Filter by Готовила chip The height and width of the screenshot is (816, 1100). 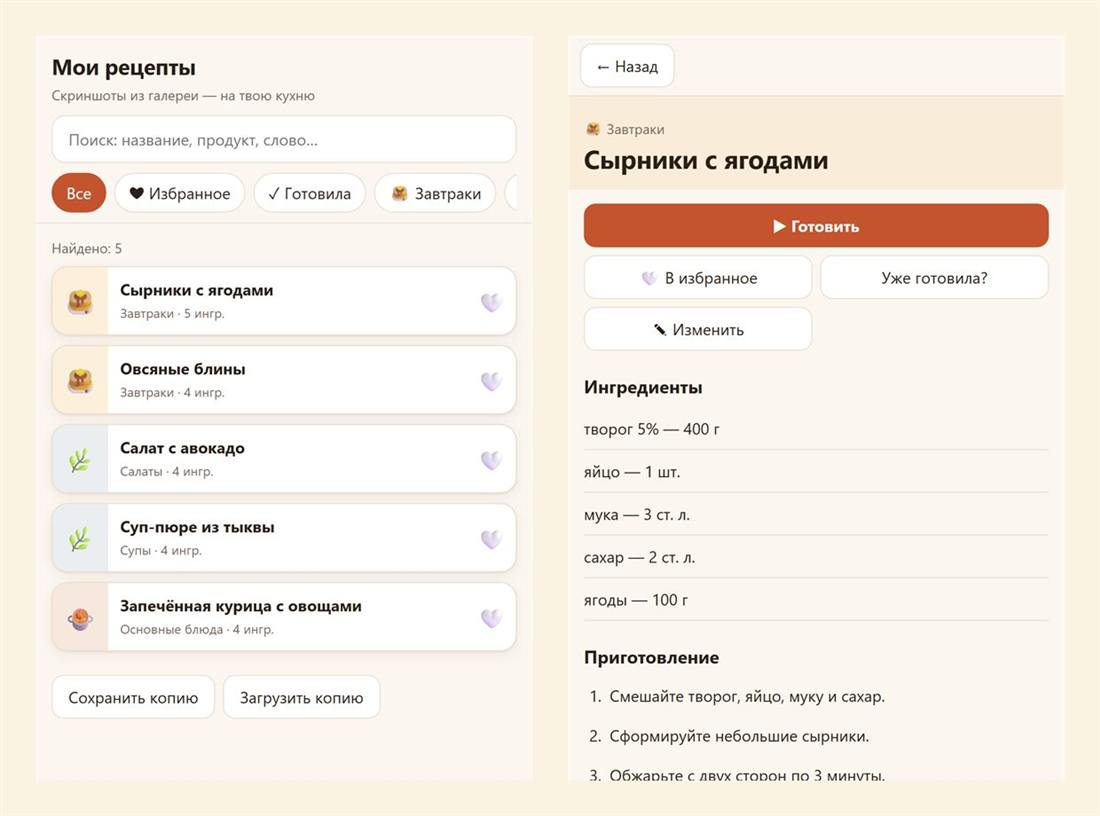point(309,193)
